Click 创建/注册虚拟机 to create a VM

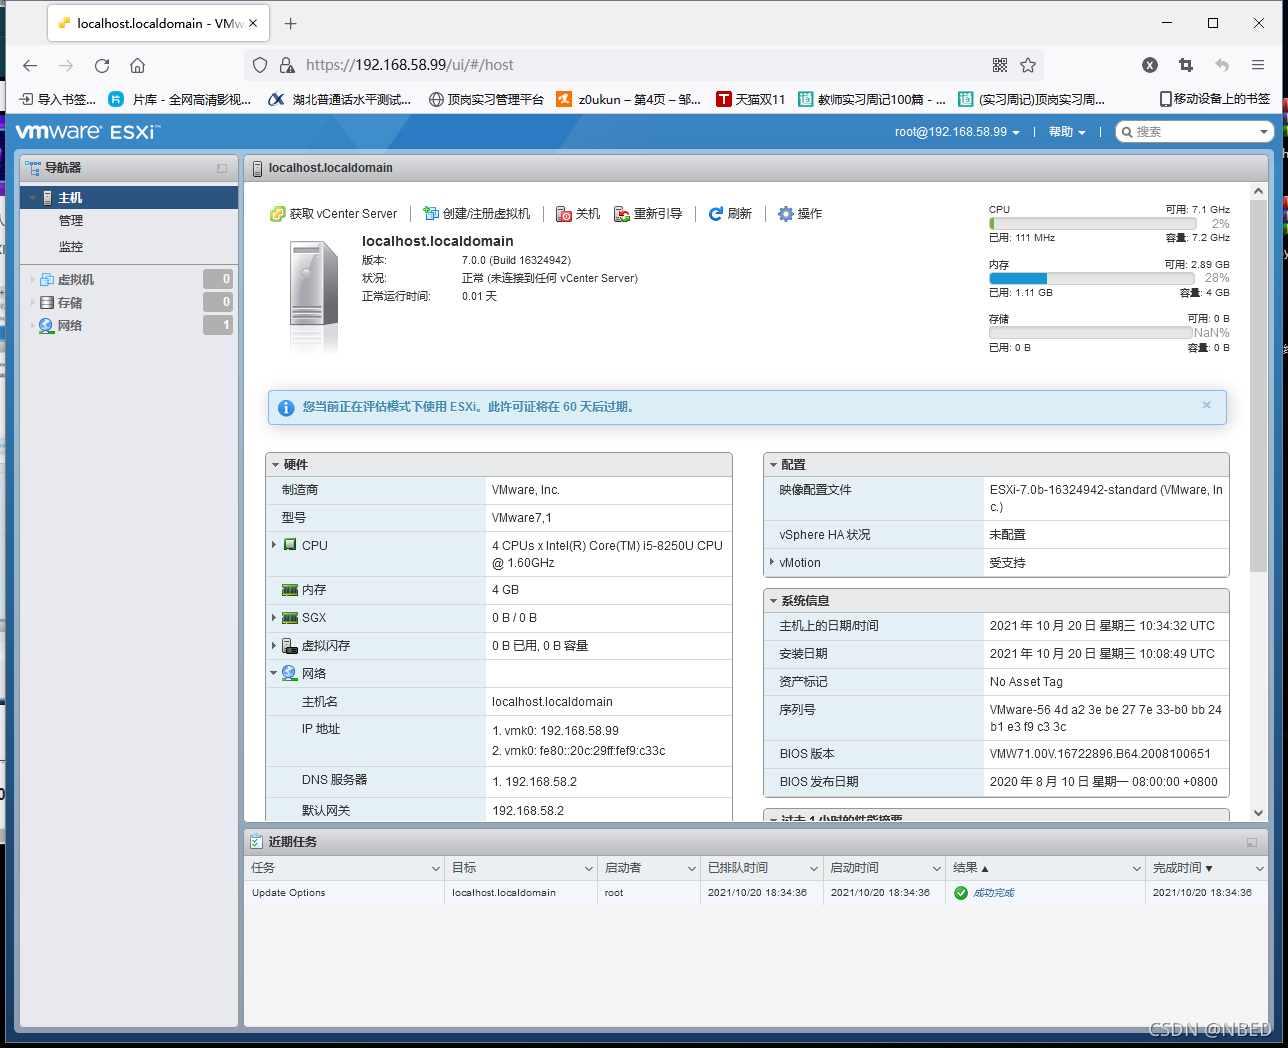pos(477,214)
